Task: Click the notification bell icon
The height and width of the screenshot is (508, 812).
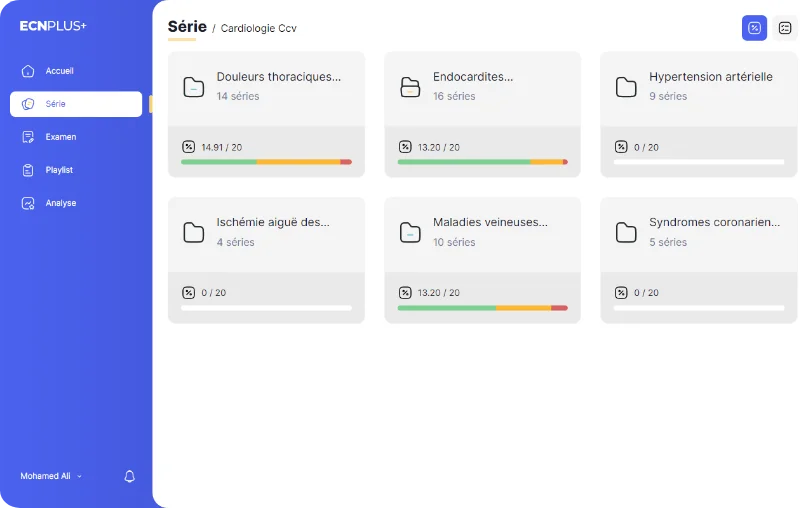Action: pyautogui.click(x=129, y=476)
